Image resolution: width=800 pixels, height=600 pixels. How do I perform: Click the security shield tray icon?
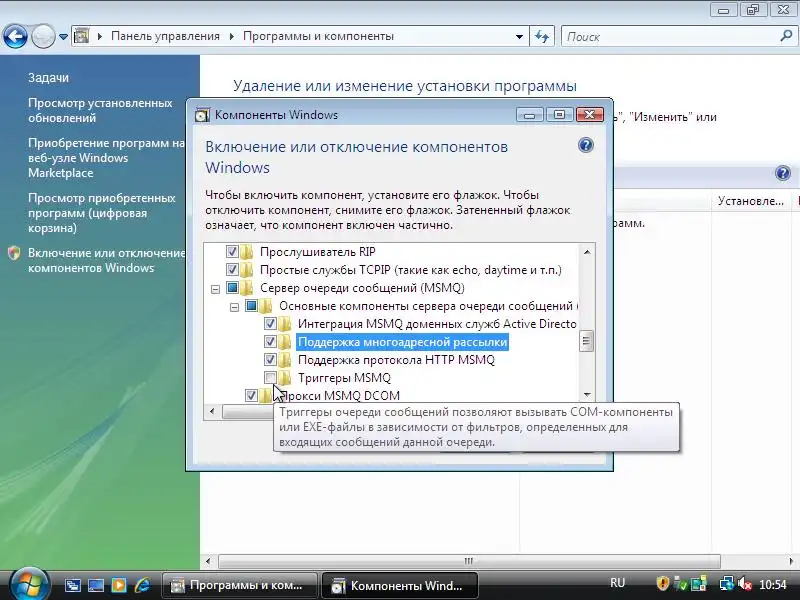click(x=662, y=583)
